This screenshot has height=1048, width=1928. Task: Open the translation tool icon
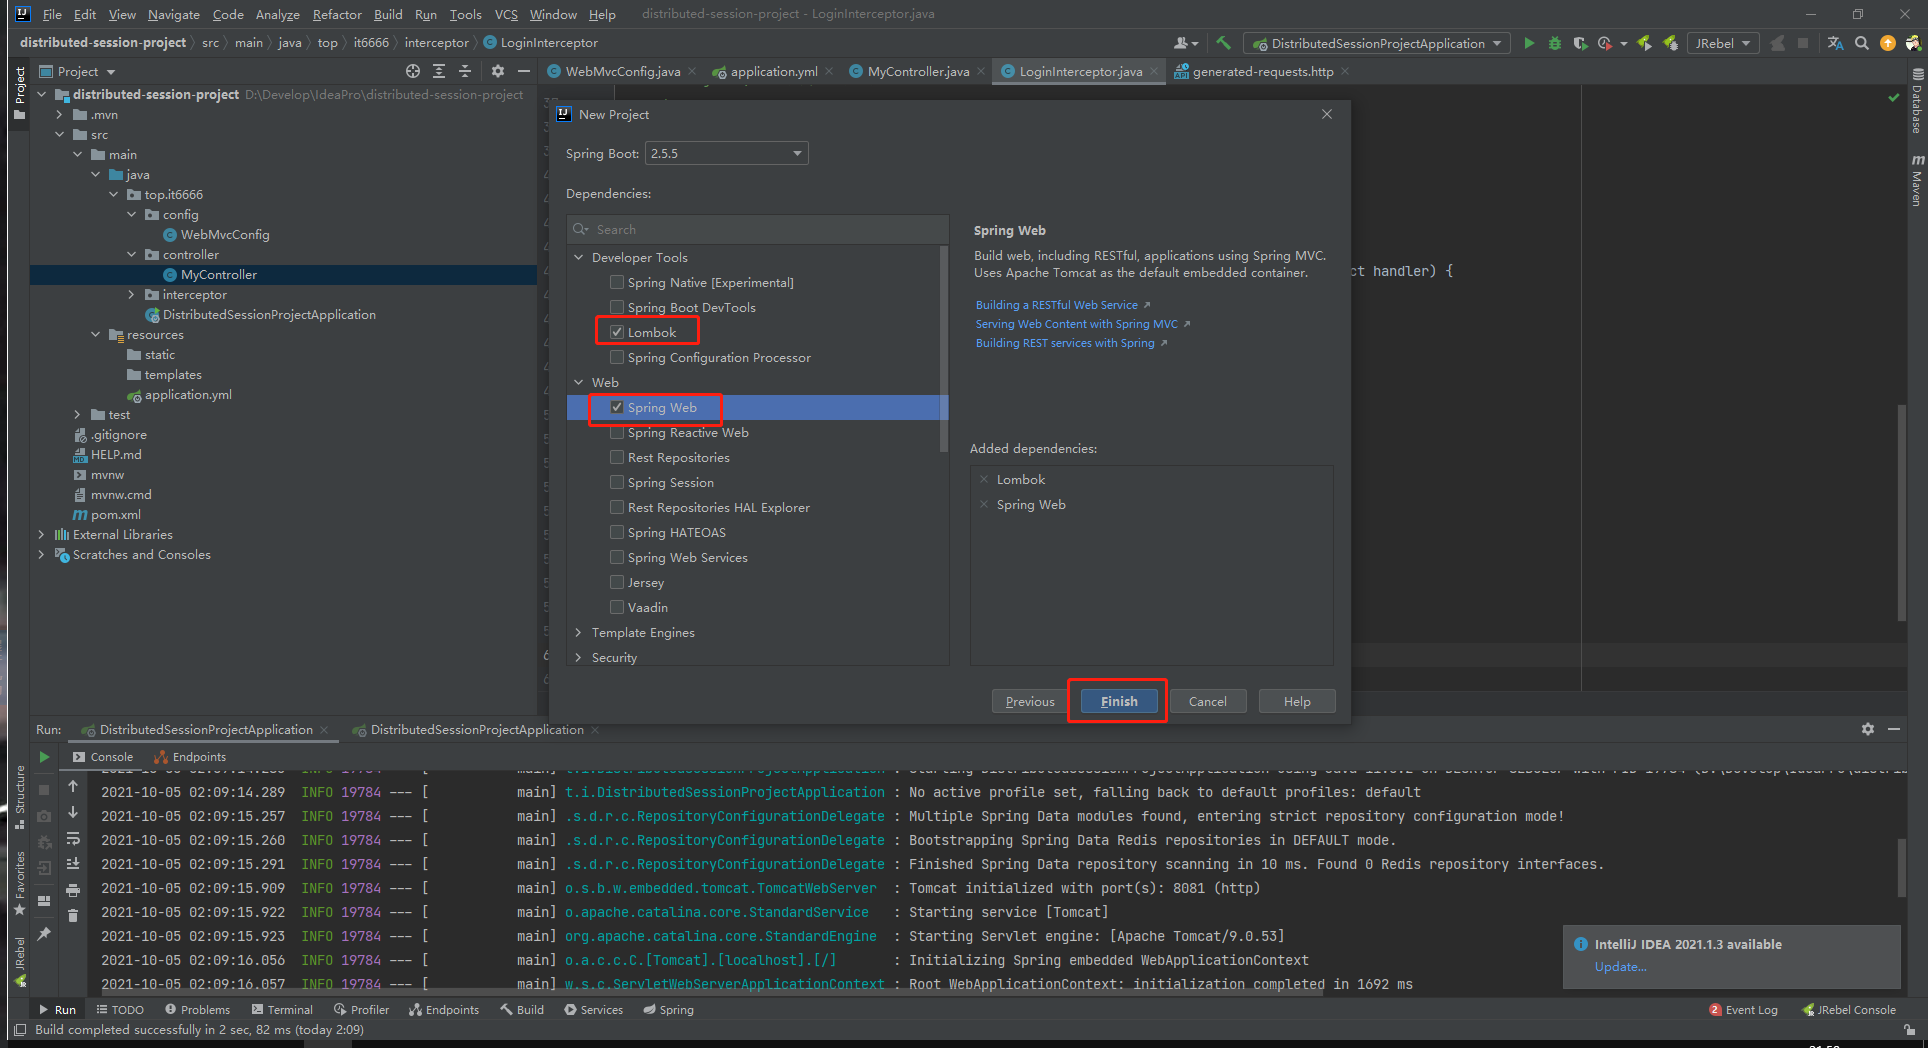[x=1835, y=43]
